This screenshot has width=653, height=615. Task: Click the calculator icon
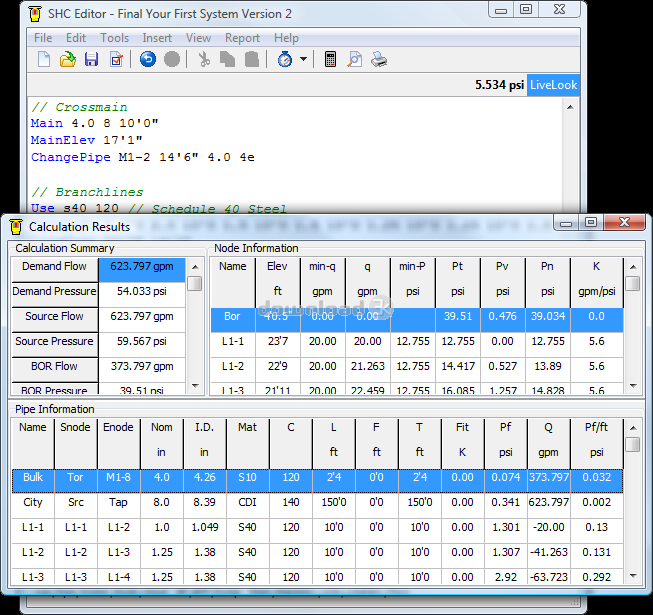click(330, 60)
